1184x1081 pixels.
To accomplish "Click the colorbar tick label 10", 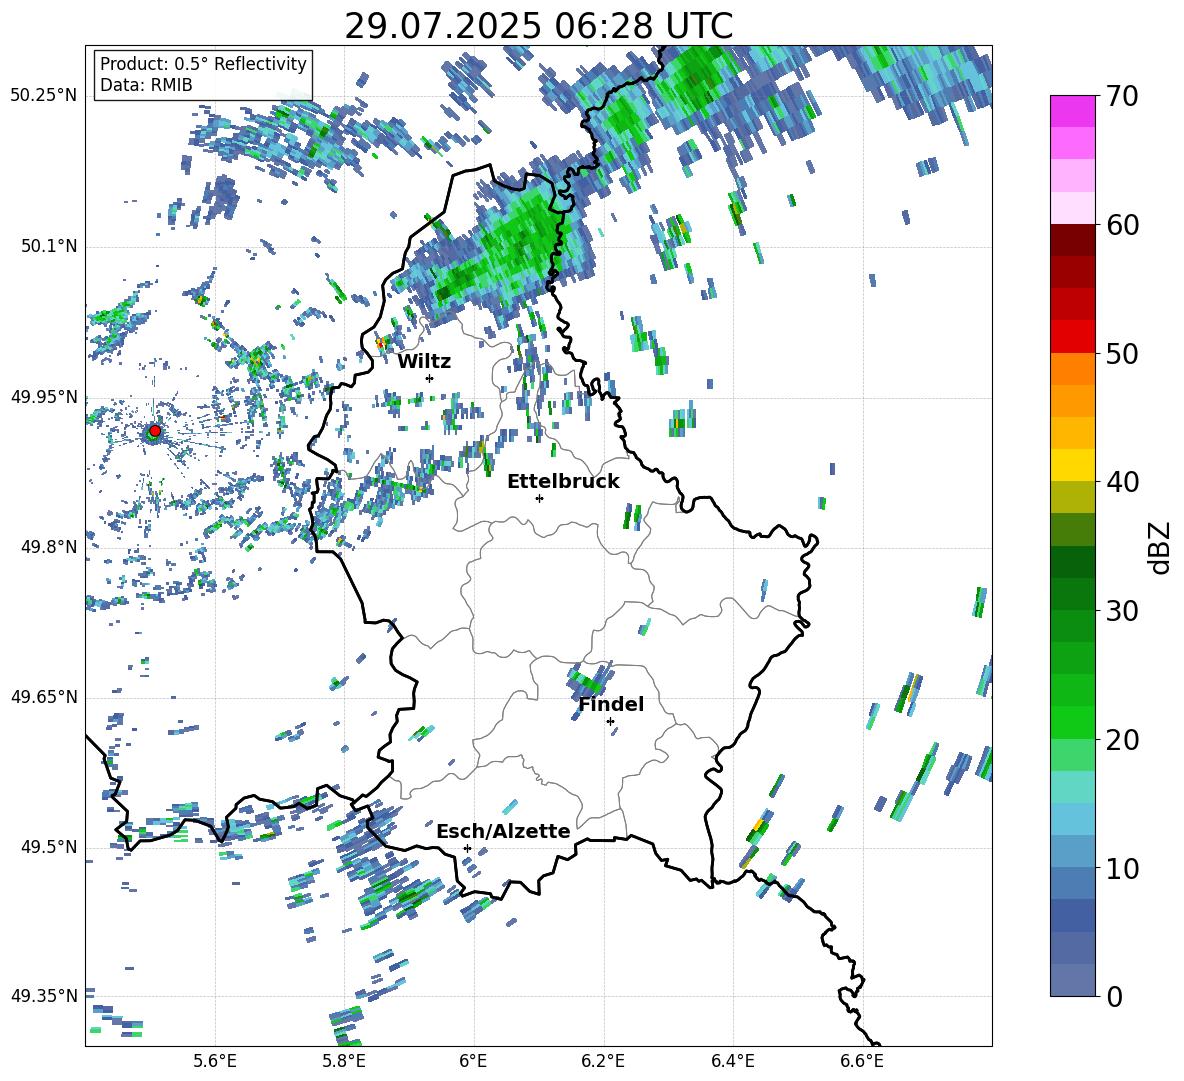I will (1122, 868).
